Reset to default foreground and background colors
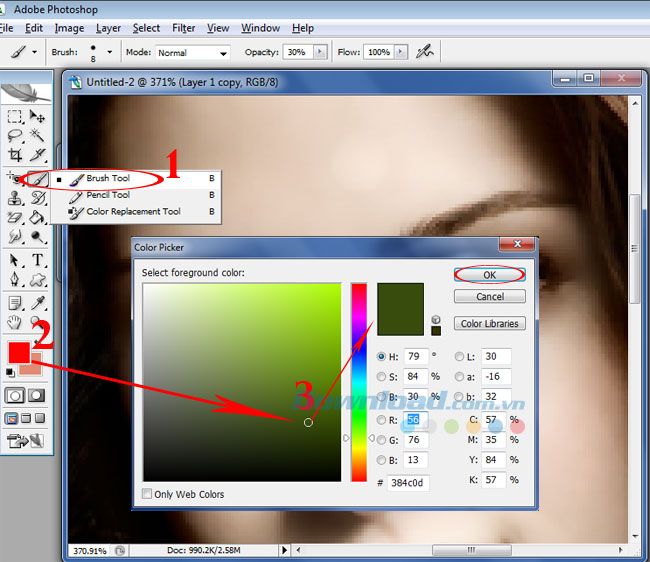 10,373
